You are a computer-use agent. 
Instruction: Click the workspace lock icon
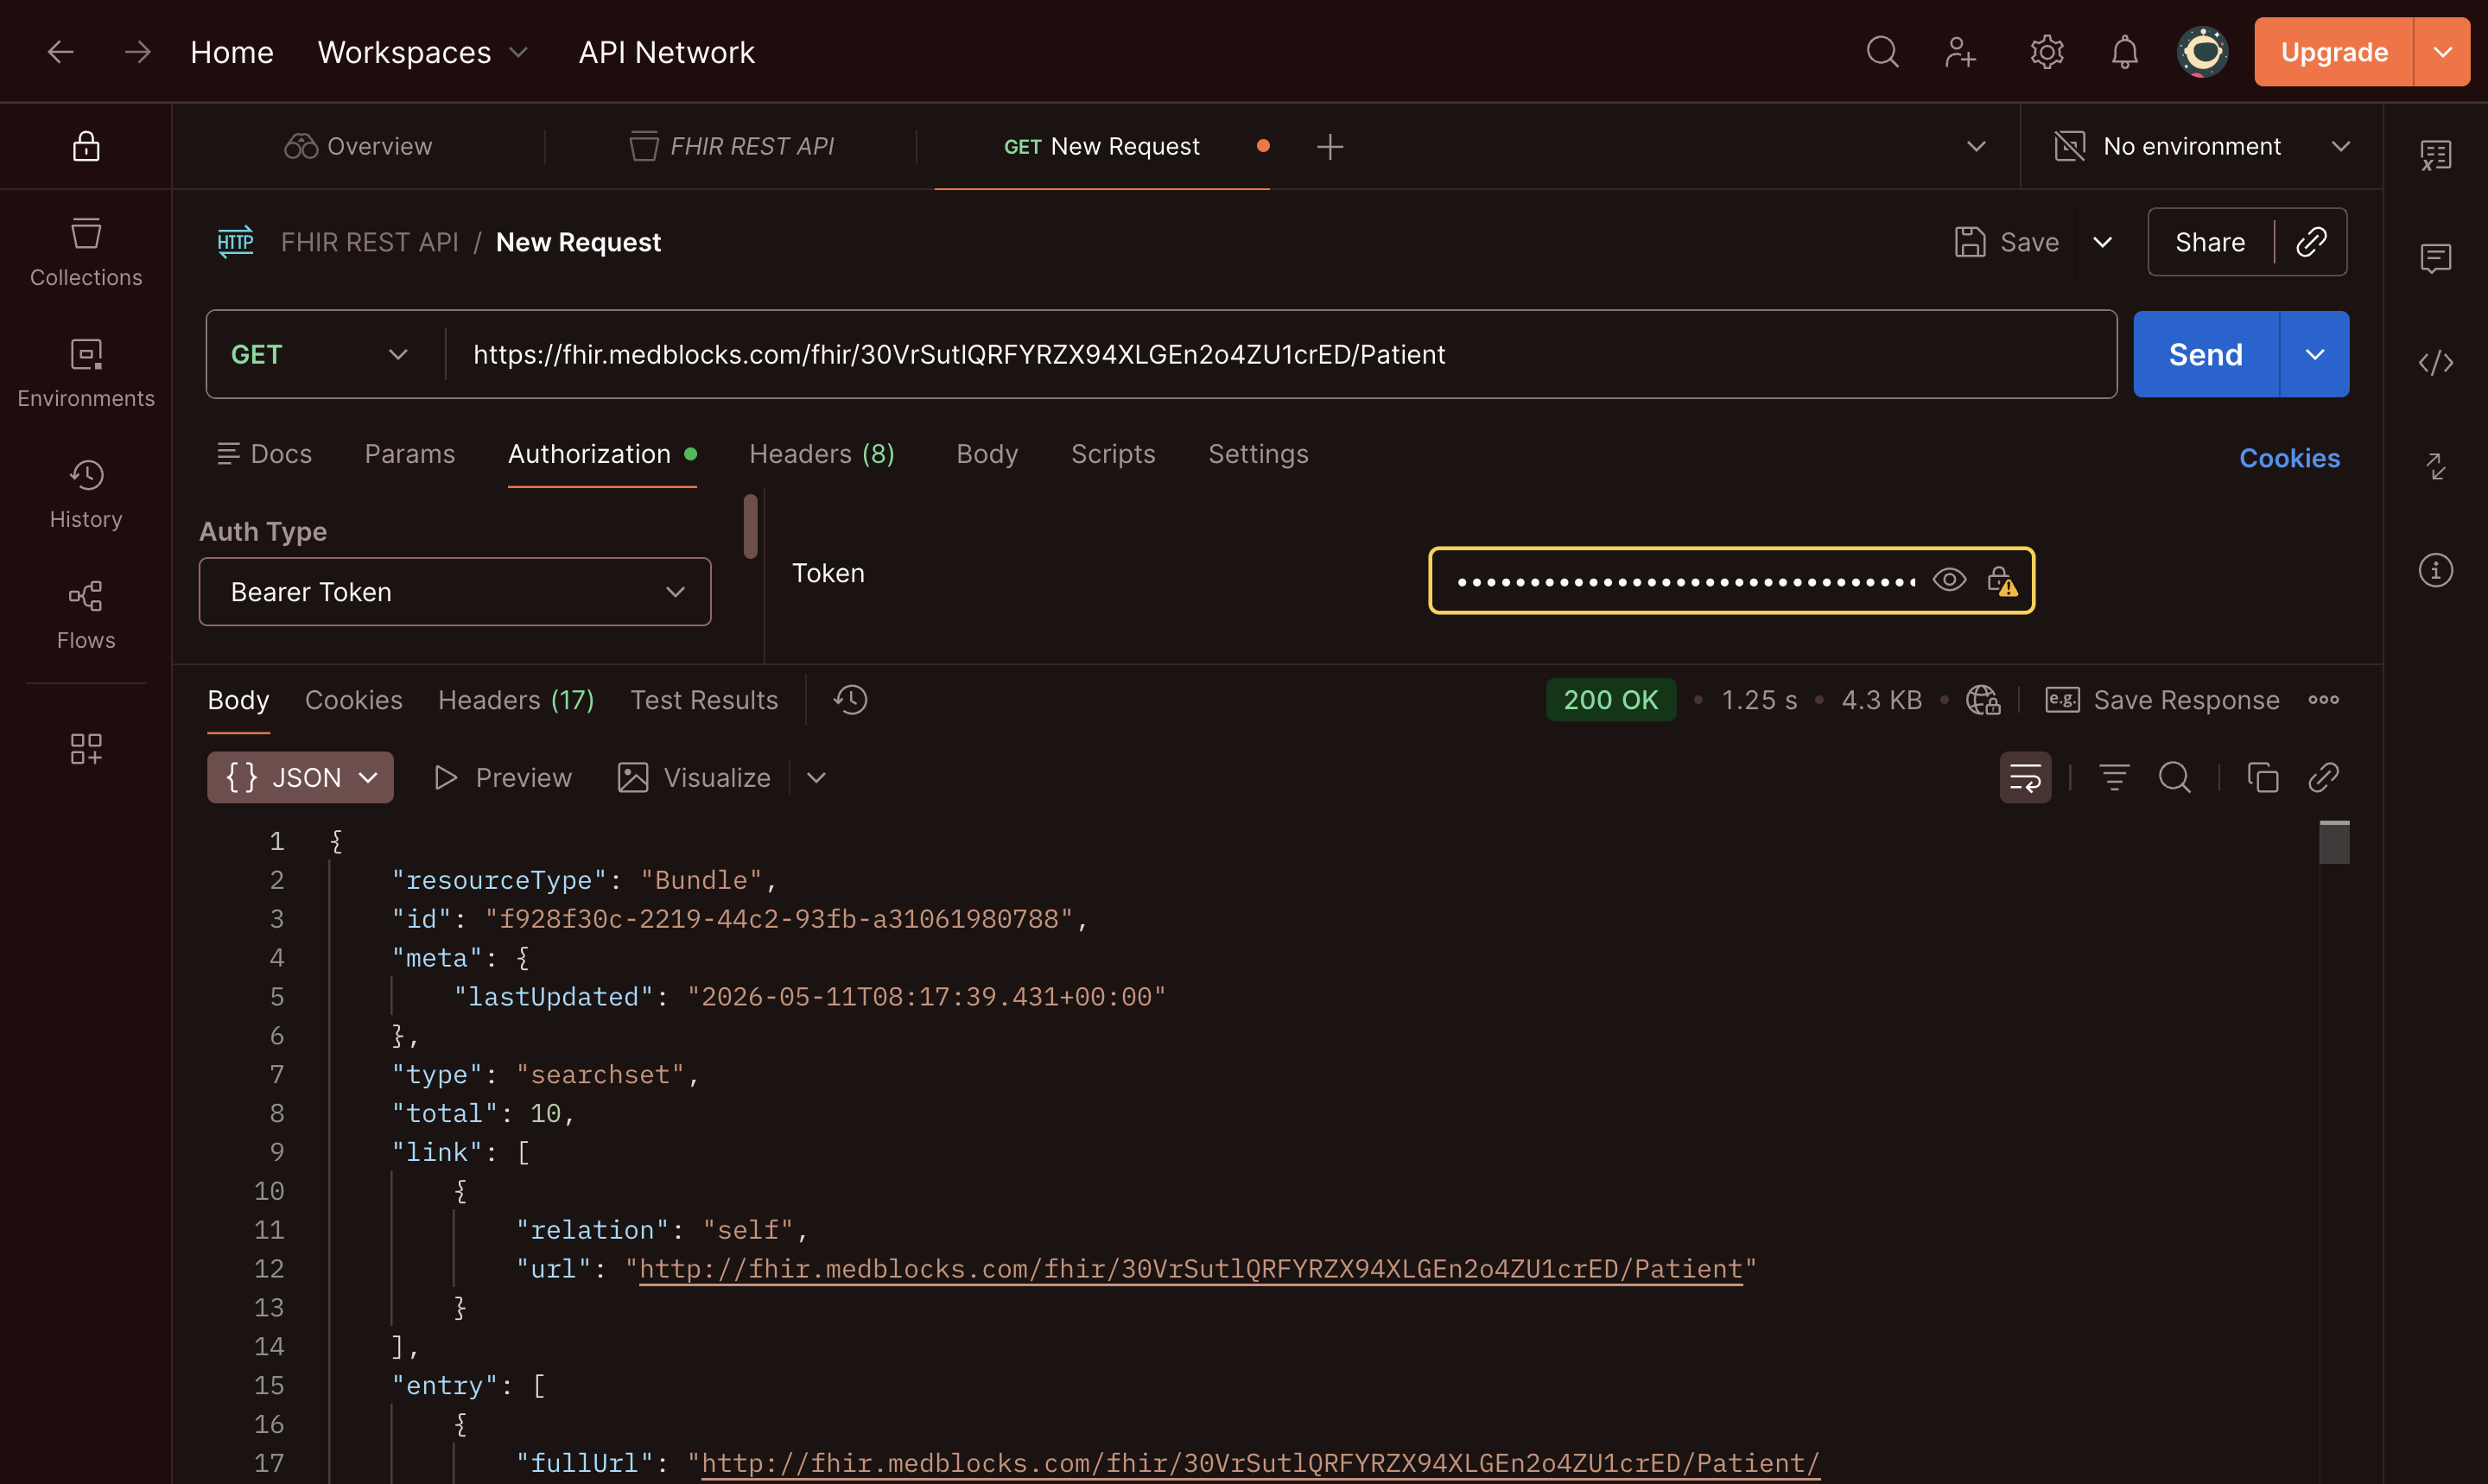[x=86, y=146]
